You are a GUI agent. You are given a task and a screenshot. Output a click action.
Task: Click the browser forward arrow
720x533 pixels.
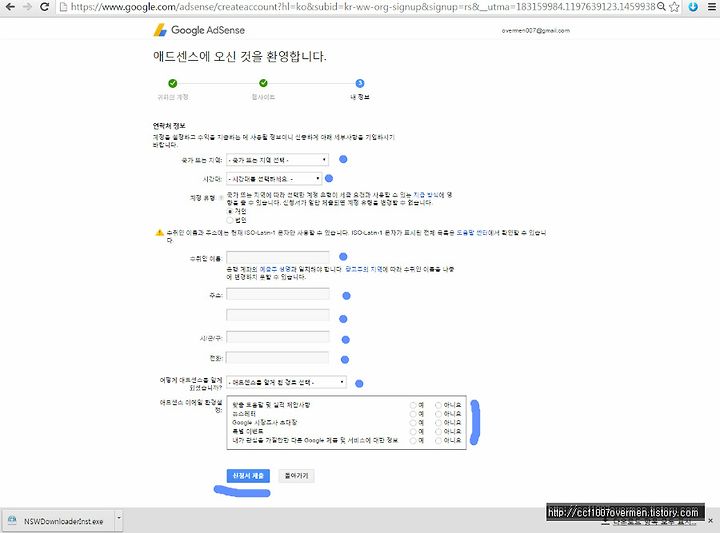click(27, 7)
